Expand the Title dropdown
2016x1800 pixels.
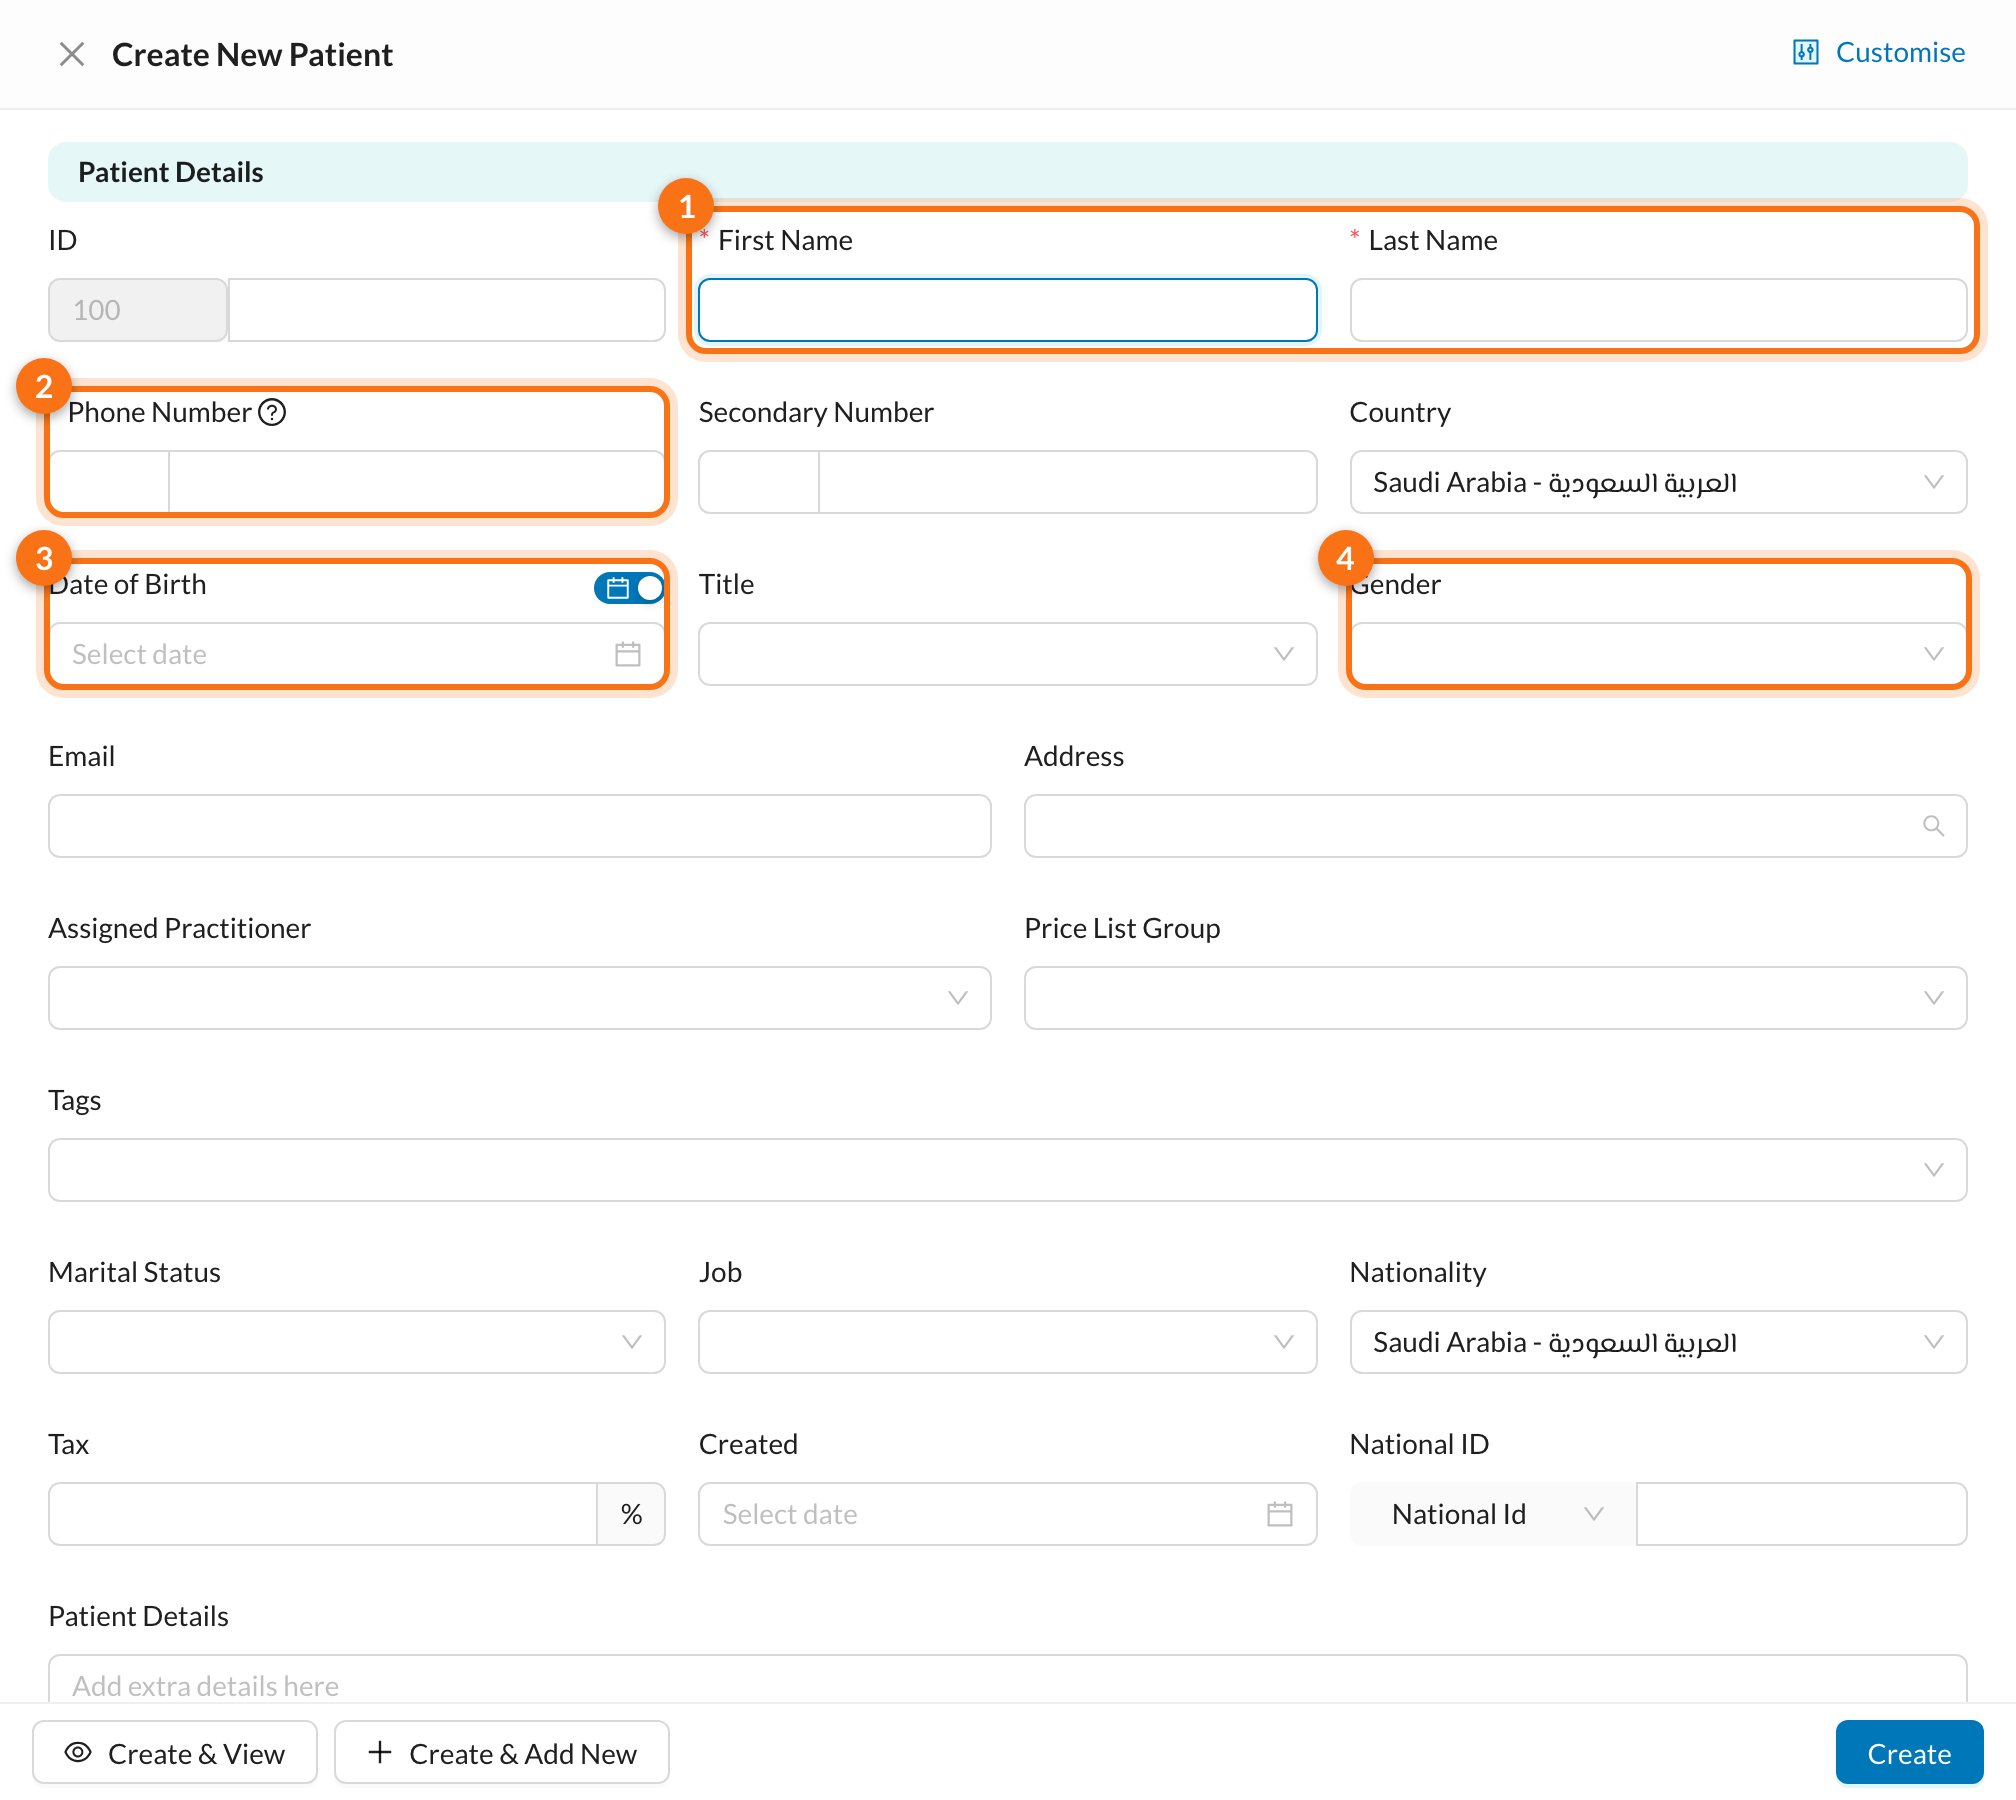click(x=1007, y=654)
